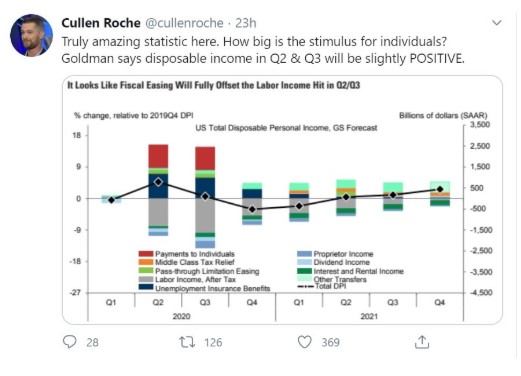Open the share upload icon
Screen dimensions: 521x376
pyautogui.click(x=422, y=342)
